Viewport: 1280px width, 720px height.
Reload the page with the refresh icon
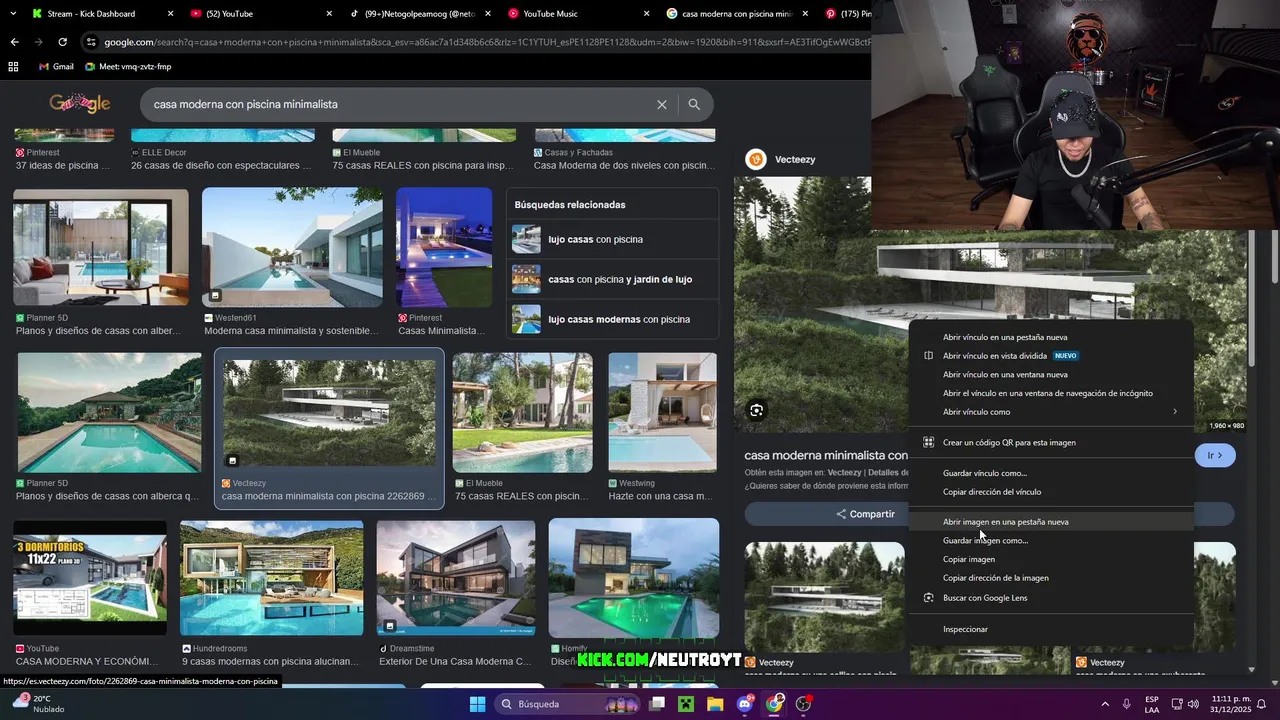62,42
